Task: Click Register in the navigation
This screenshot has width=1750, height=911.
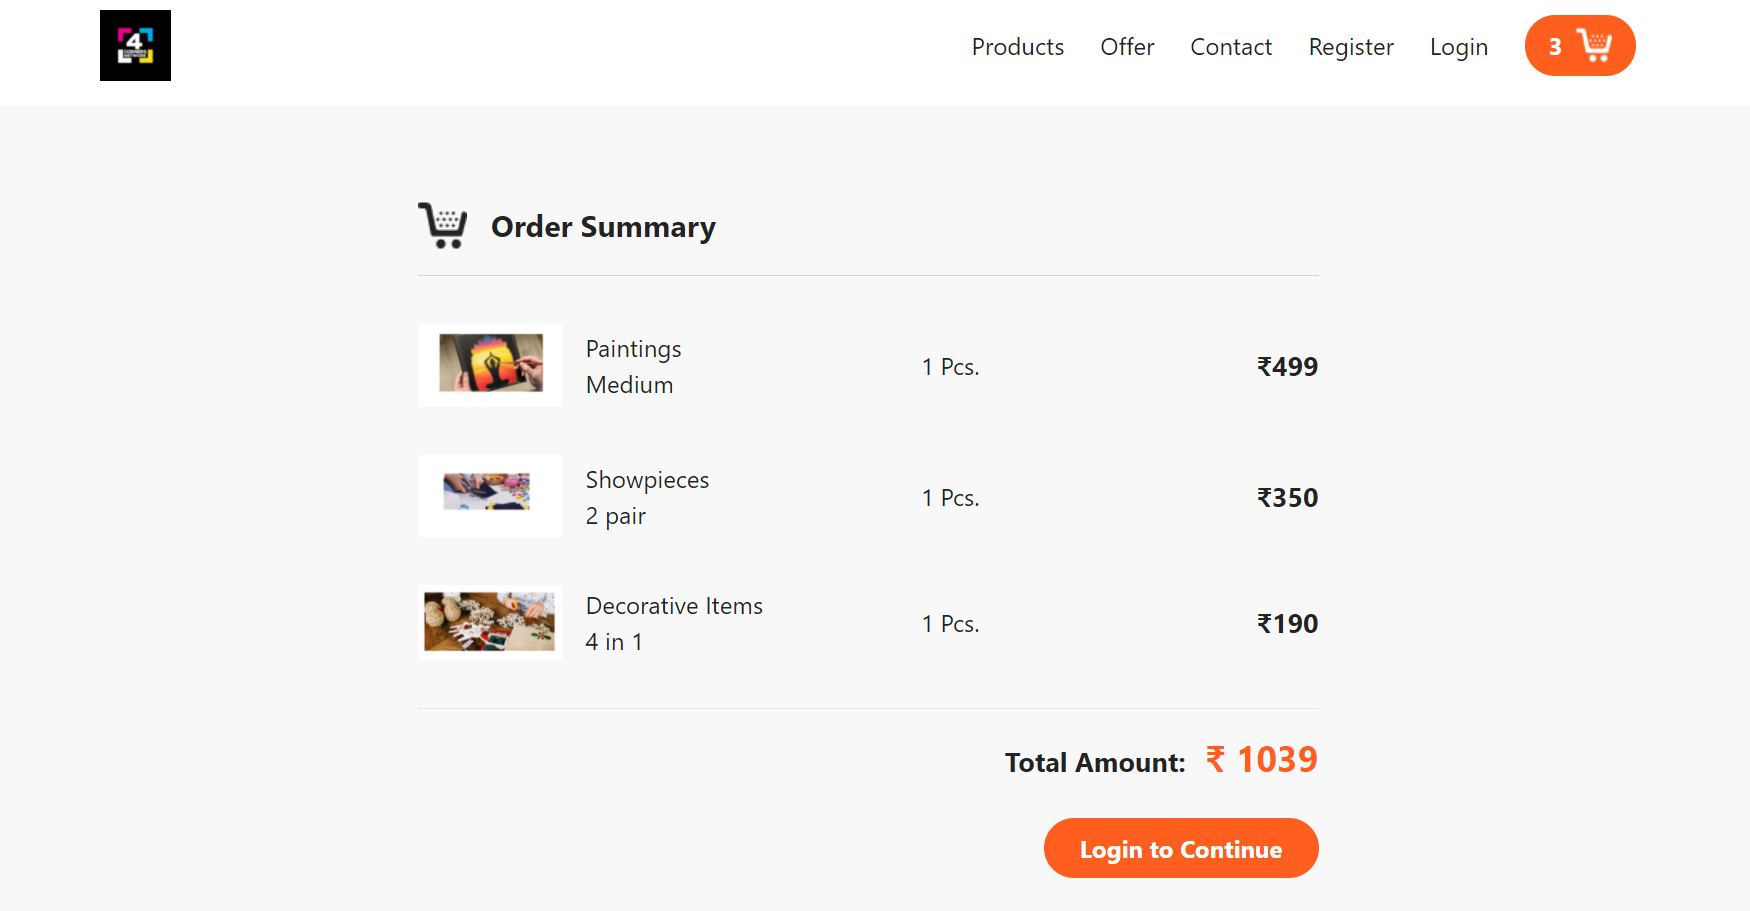Action: tap(1350, 47)
